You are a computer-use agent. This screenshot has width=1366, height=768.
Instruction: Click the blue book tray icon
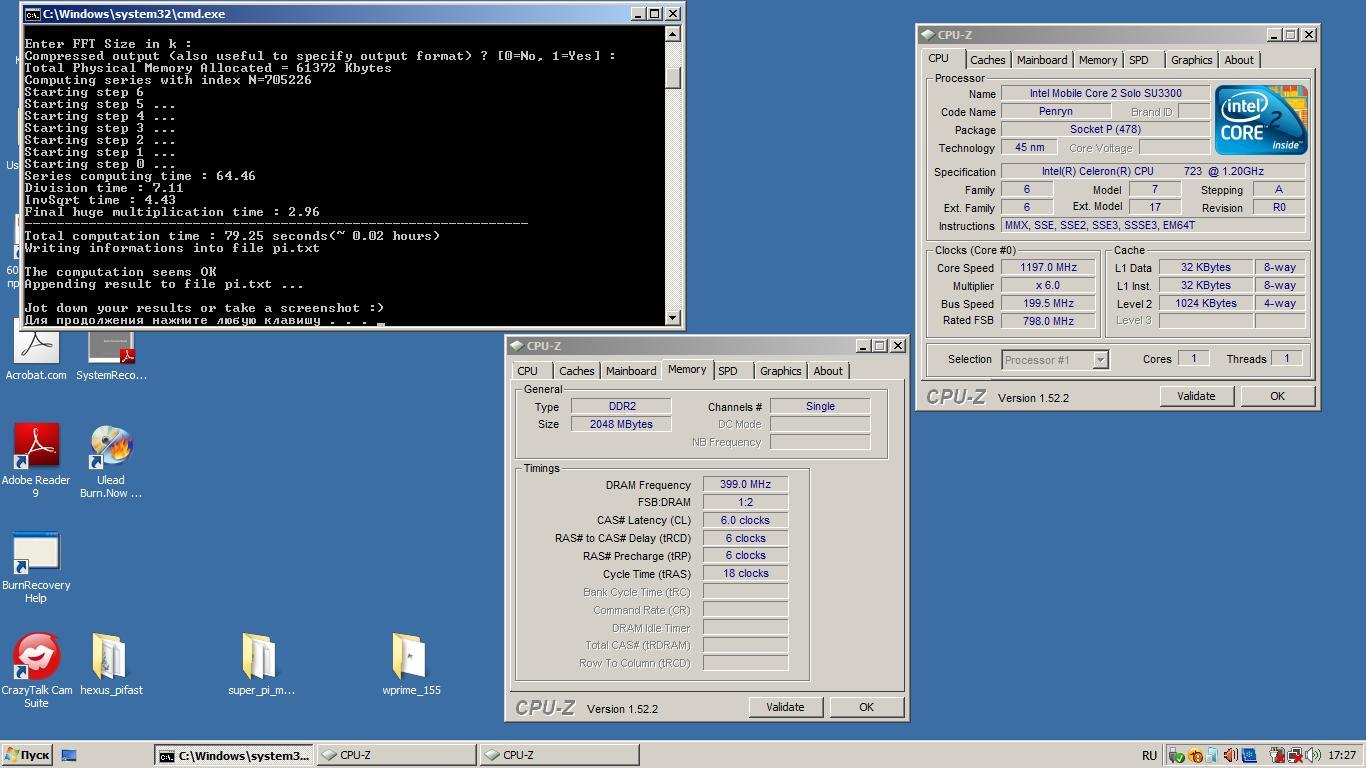(1249, 756)
